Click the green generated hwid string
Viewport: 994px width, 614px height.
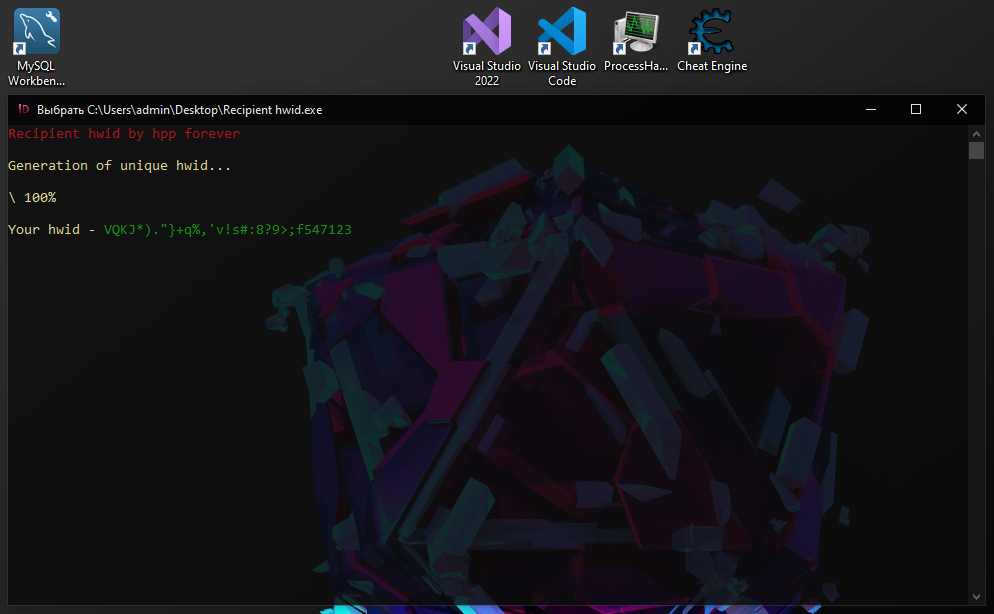(x=228, y=230)
